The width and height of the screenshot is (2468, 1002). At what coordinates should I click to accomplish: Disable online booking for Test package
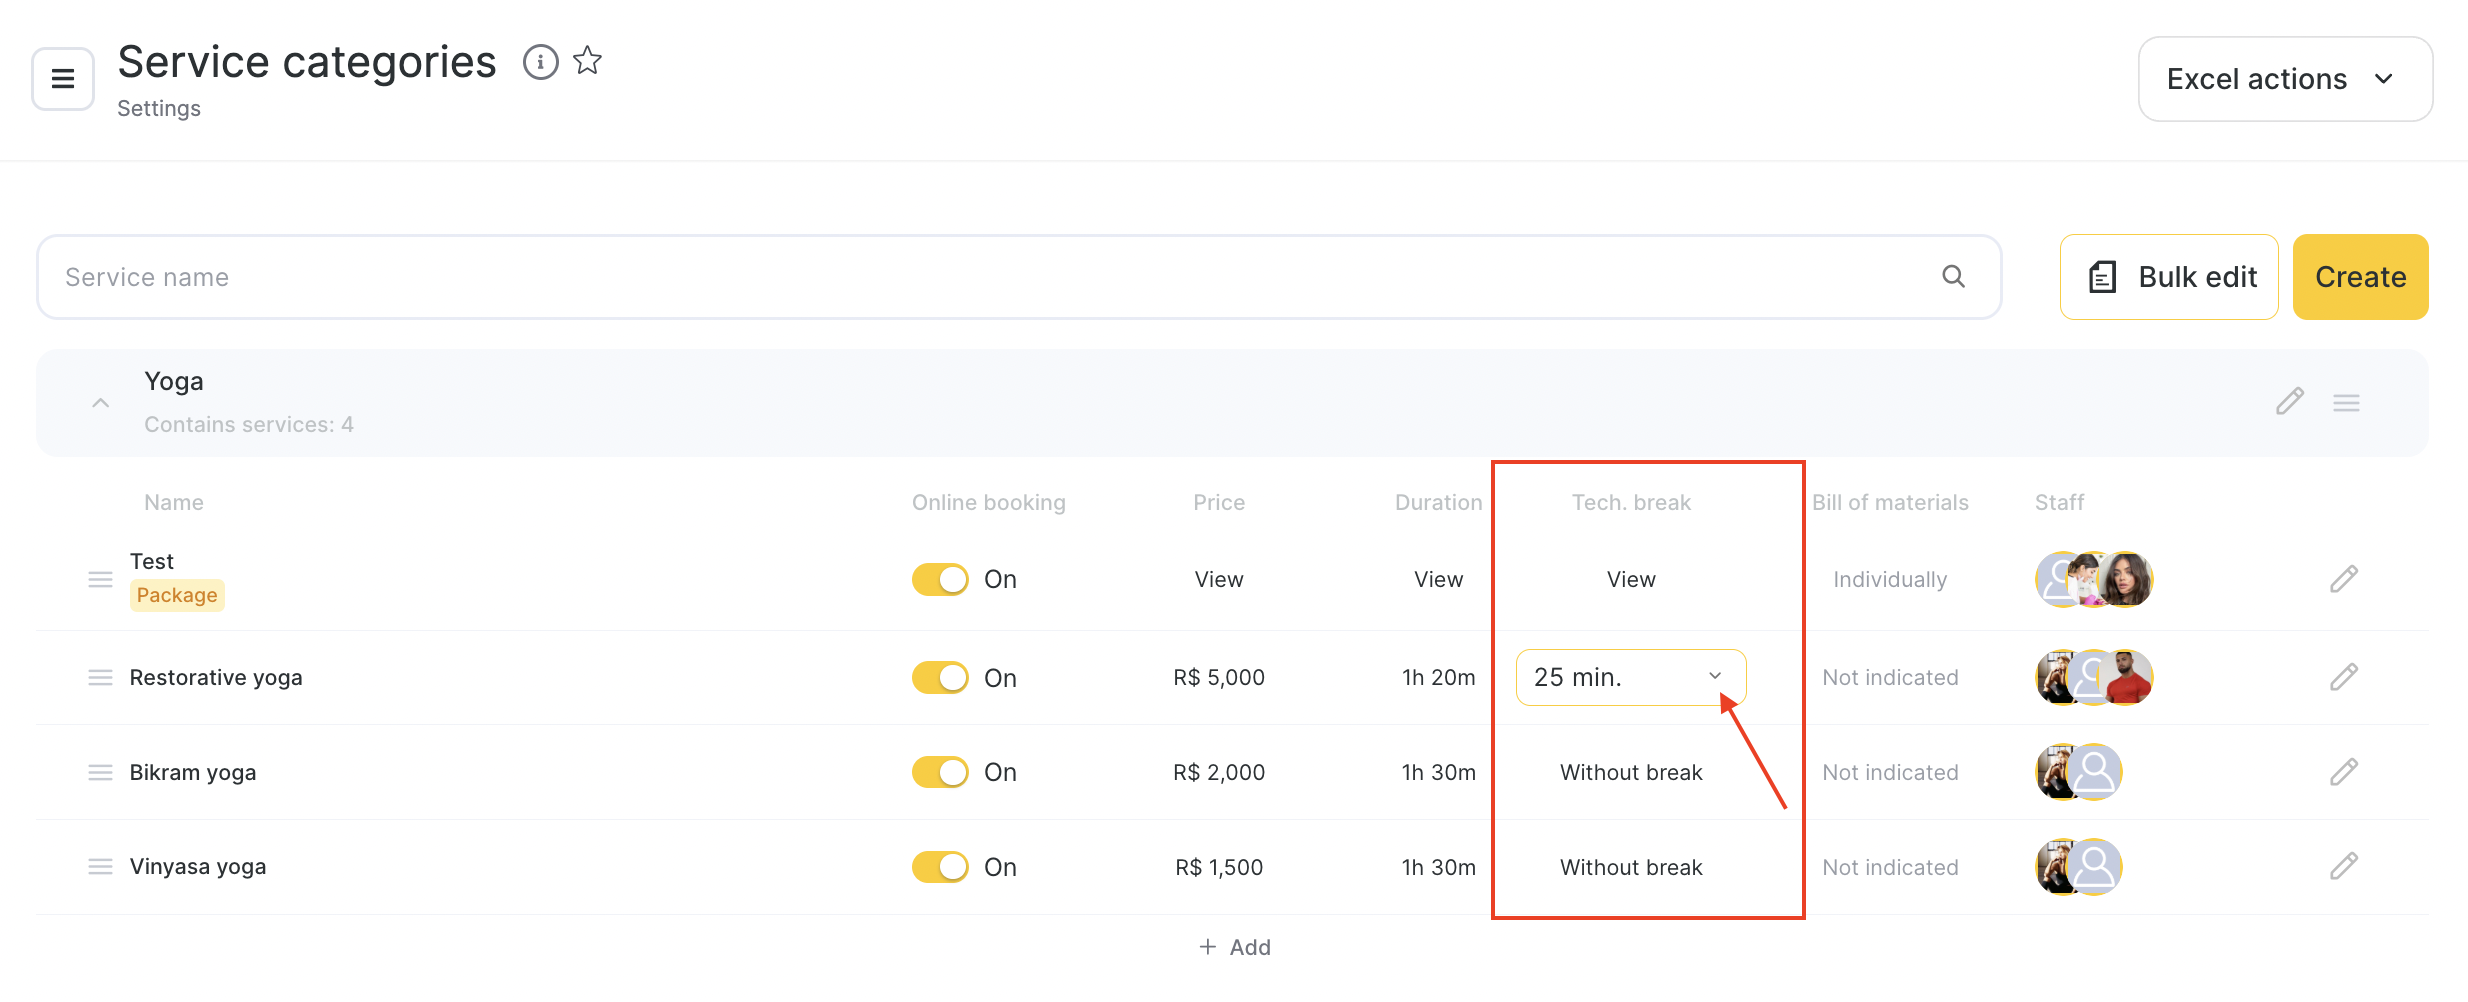[x=940, y=580]
